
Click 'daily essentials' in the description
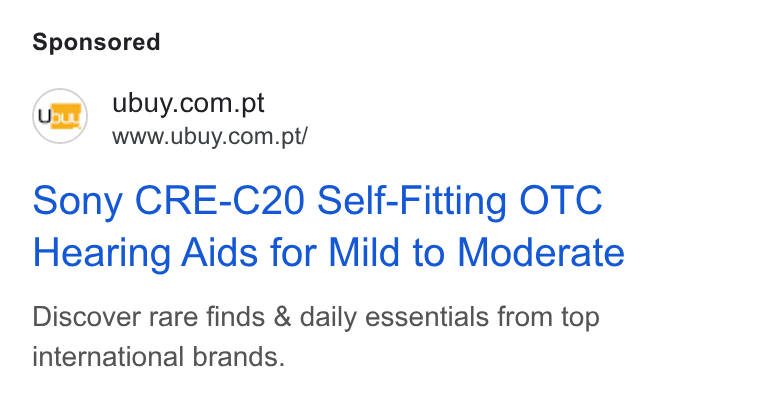coord(394,317)
